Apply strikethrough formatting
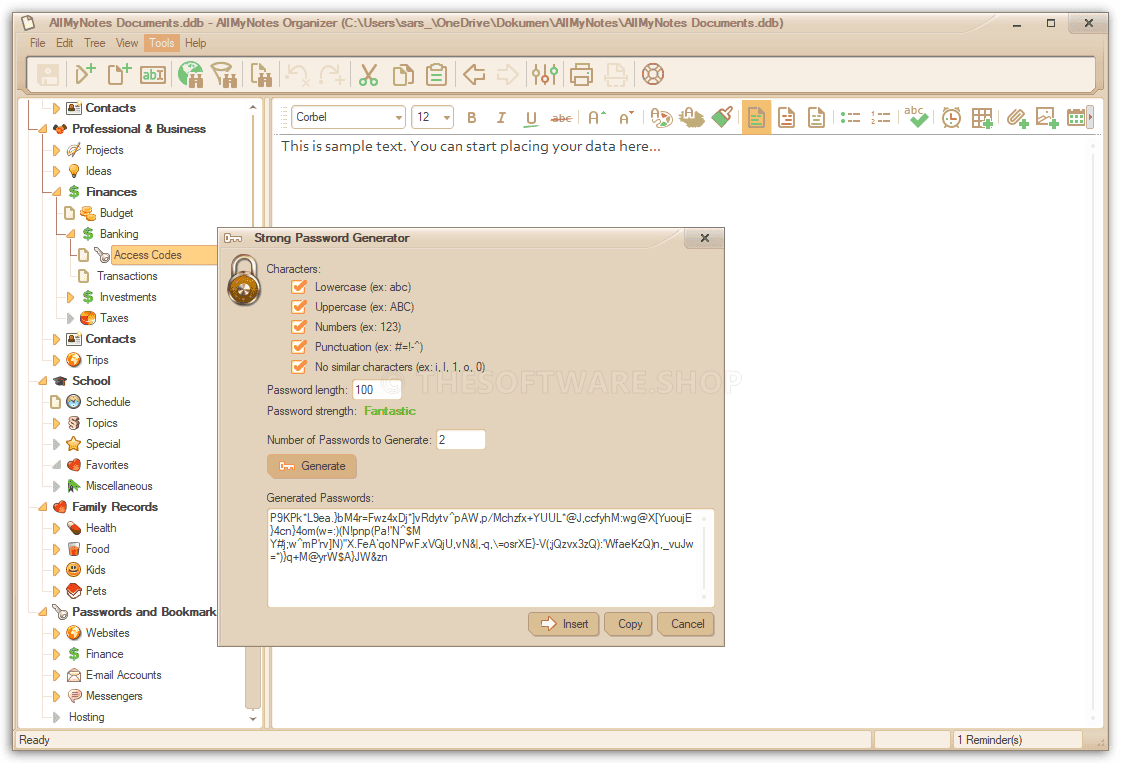This screenshot has height=763, width=1121. [561, 118]
